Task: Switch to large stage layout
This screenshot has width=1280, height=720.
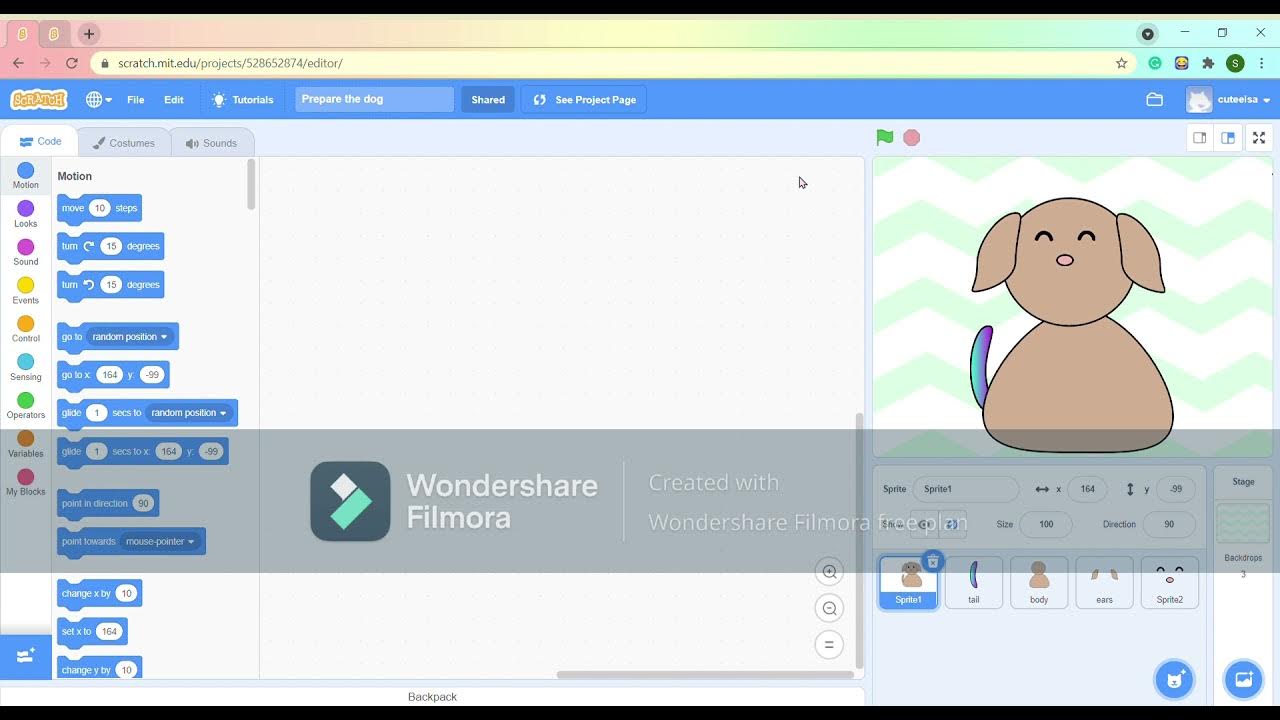Action: [1228, 138]
